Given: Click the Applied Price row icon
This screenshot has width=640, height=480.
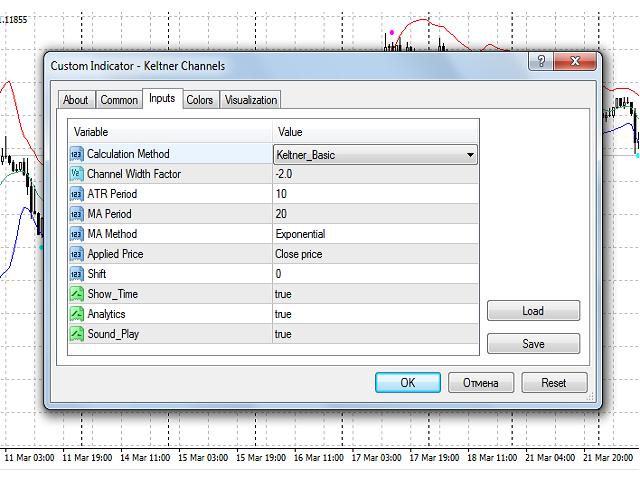Looking at the screenshot, I should 76,254.
